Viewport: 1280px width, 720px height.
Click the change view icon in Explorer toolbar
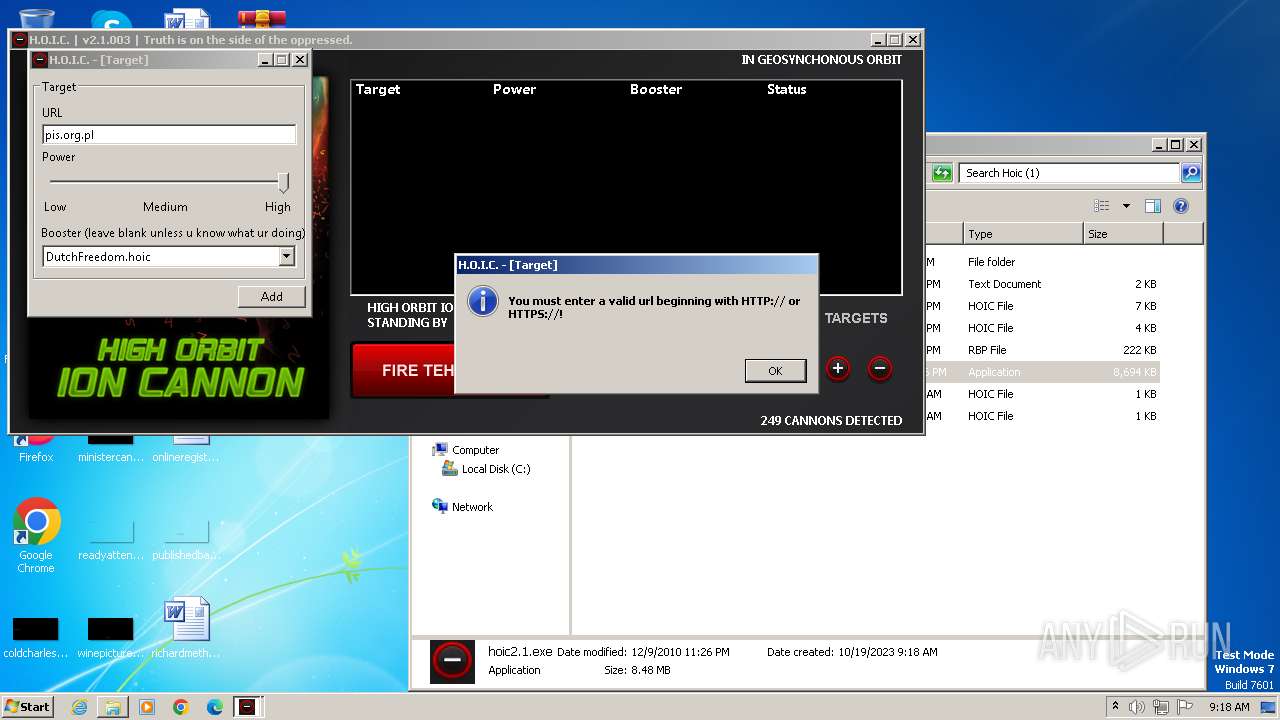point(1102,206)
